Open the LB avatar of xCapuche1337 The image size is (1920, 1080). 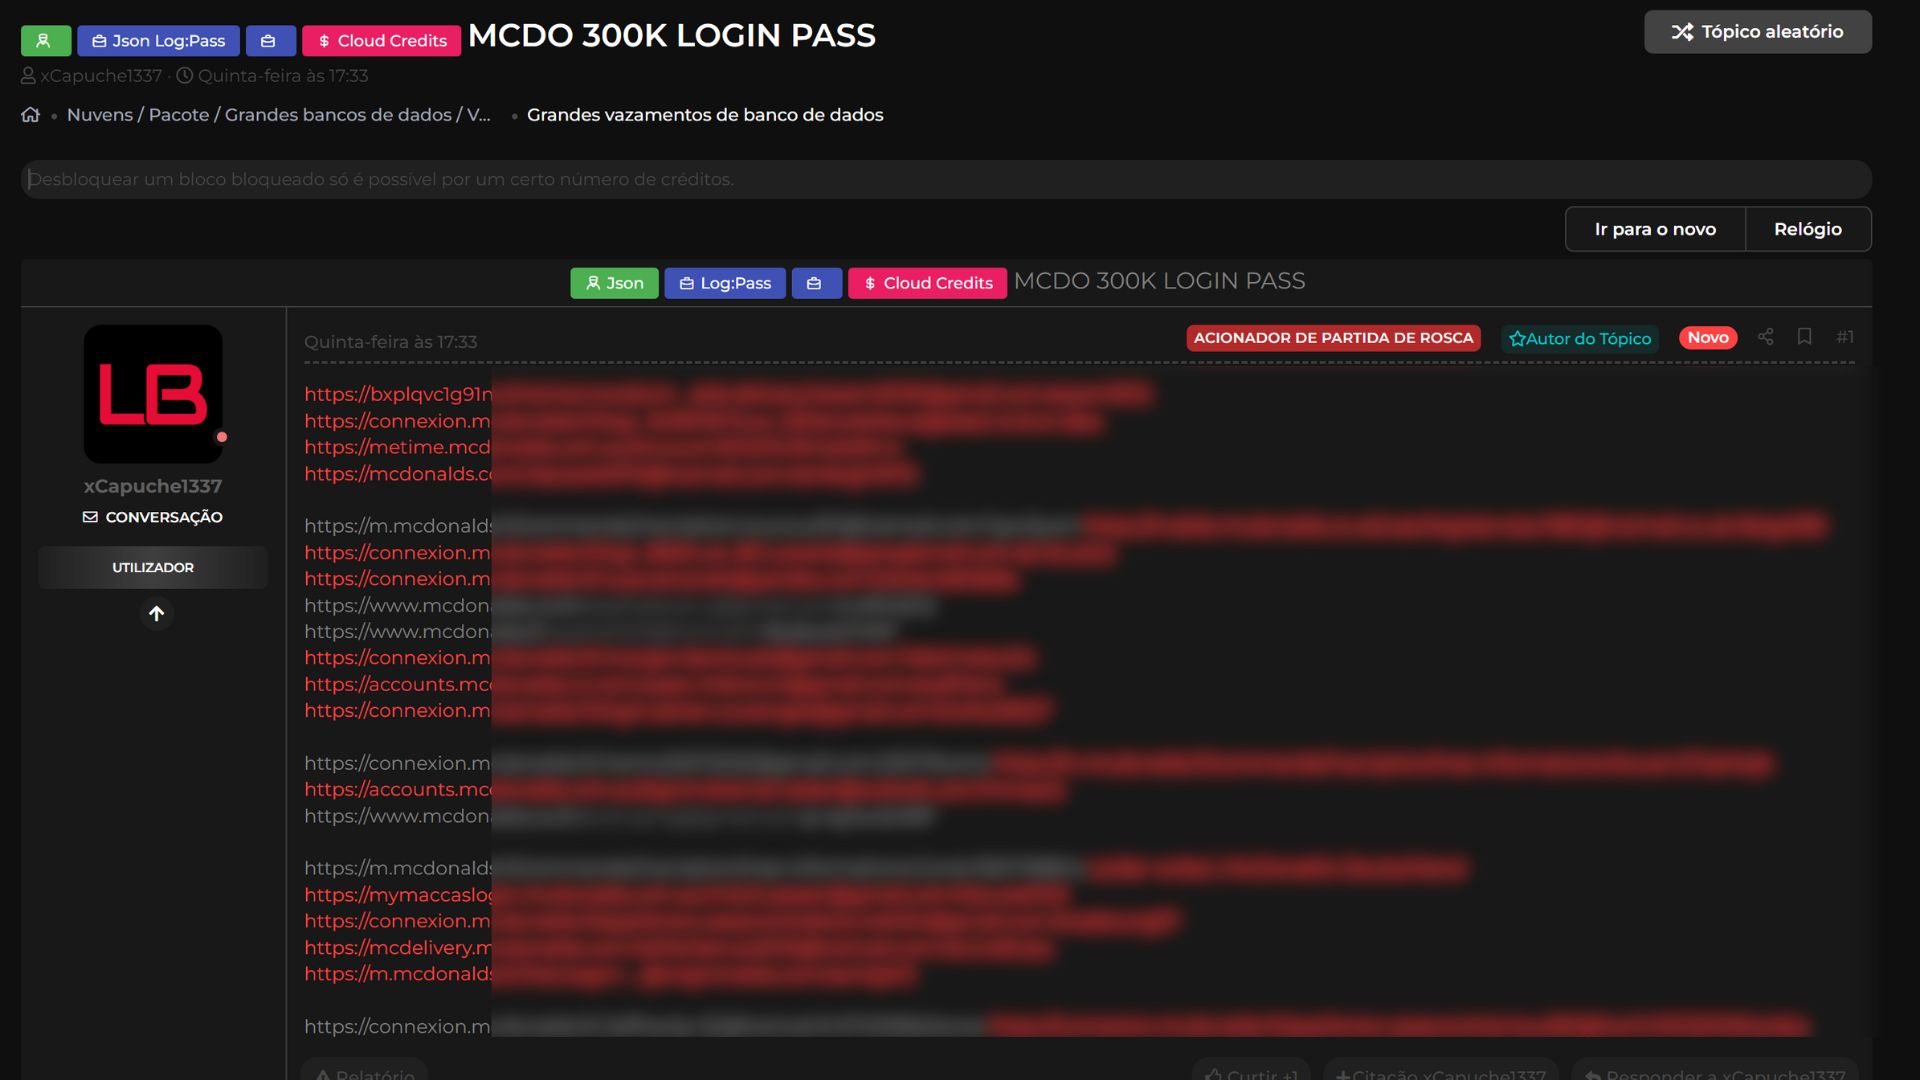153,394
